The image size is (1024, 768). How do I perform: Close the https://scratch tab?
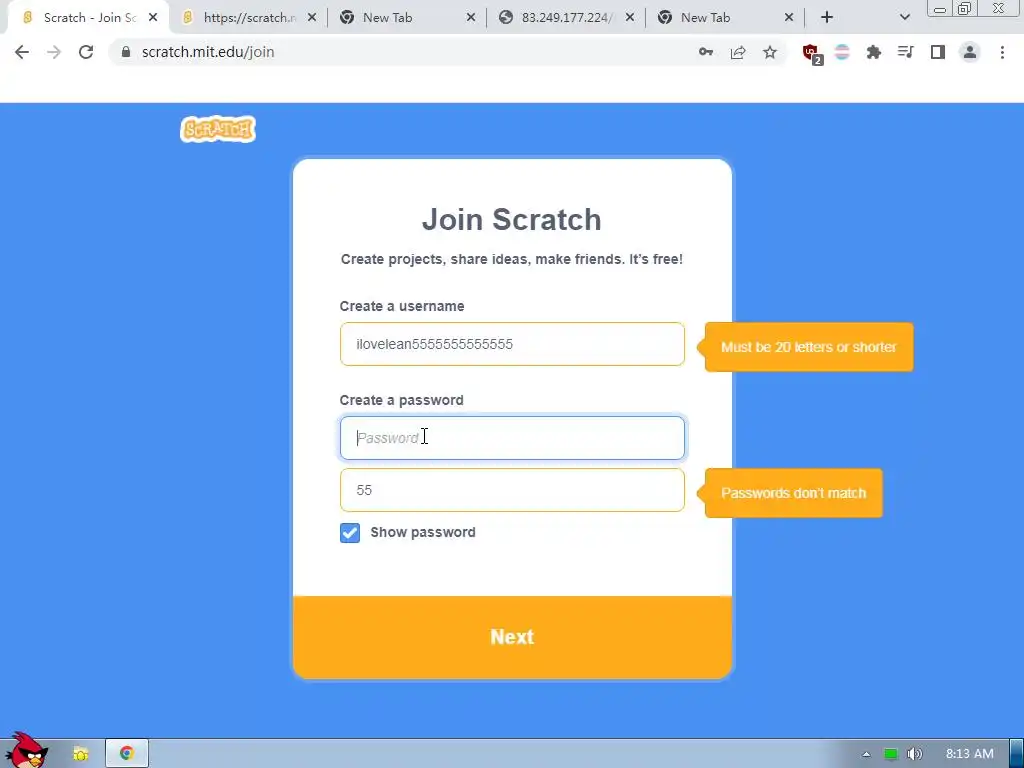312,18
